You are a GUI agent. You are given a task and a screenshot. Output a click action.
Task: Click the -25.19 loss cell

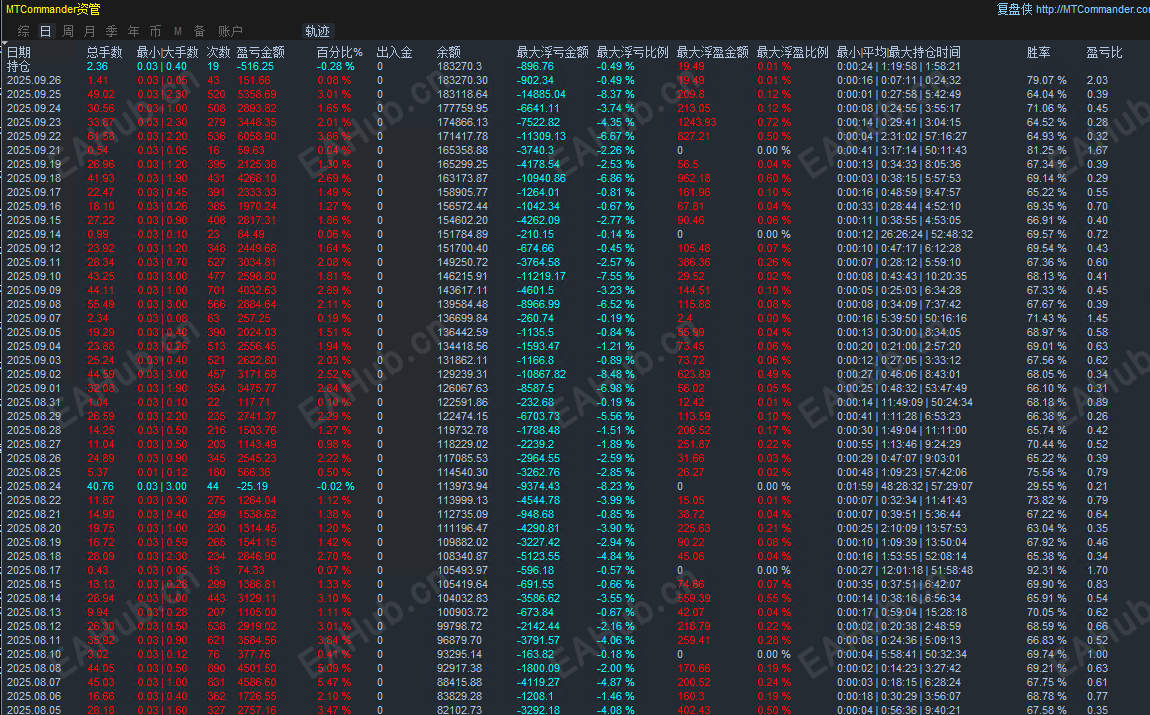[x=252, y=486]
